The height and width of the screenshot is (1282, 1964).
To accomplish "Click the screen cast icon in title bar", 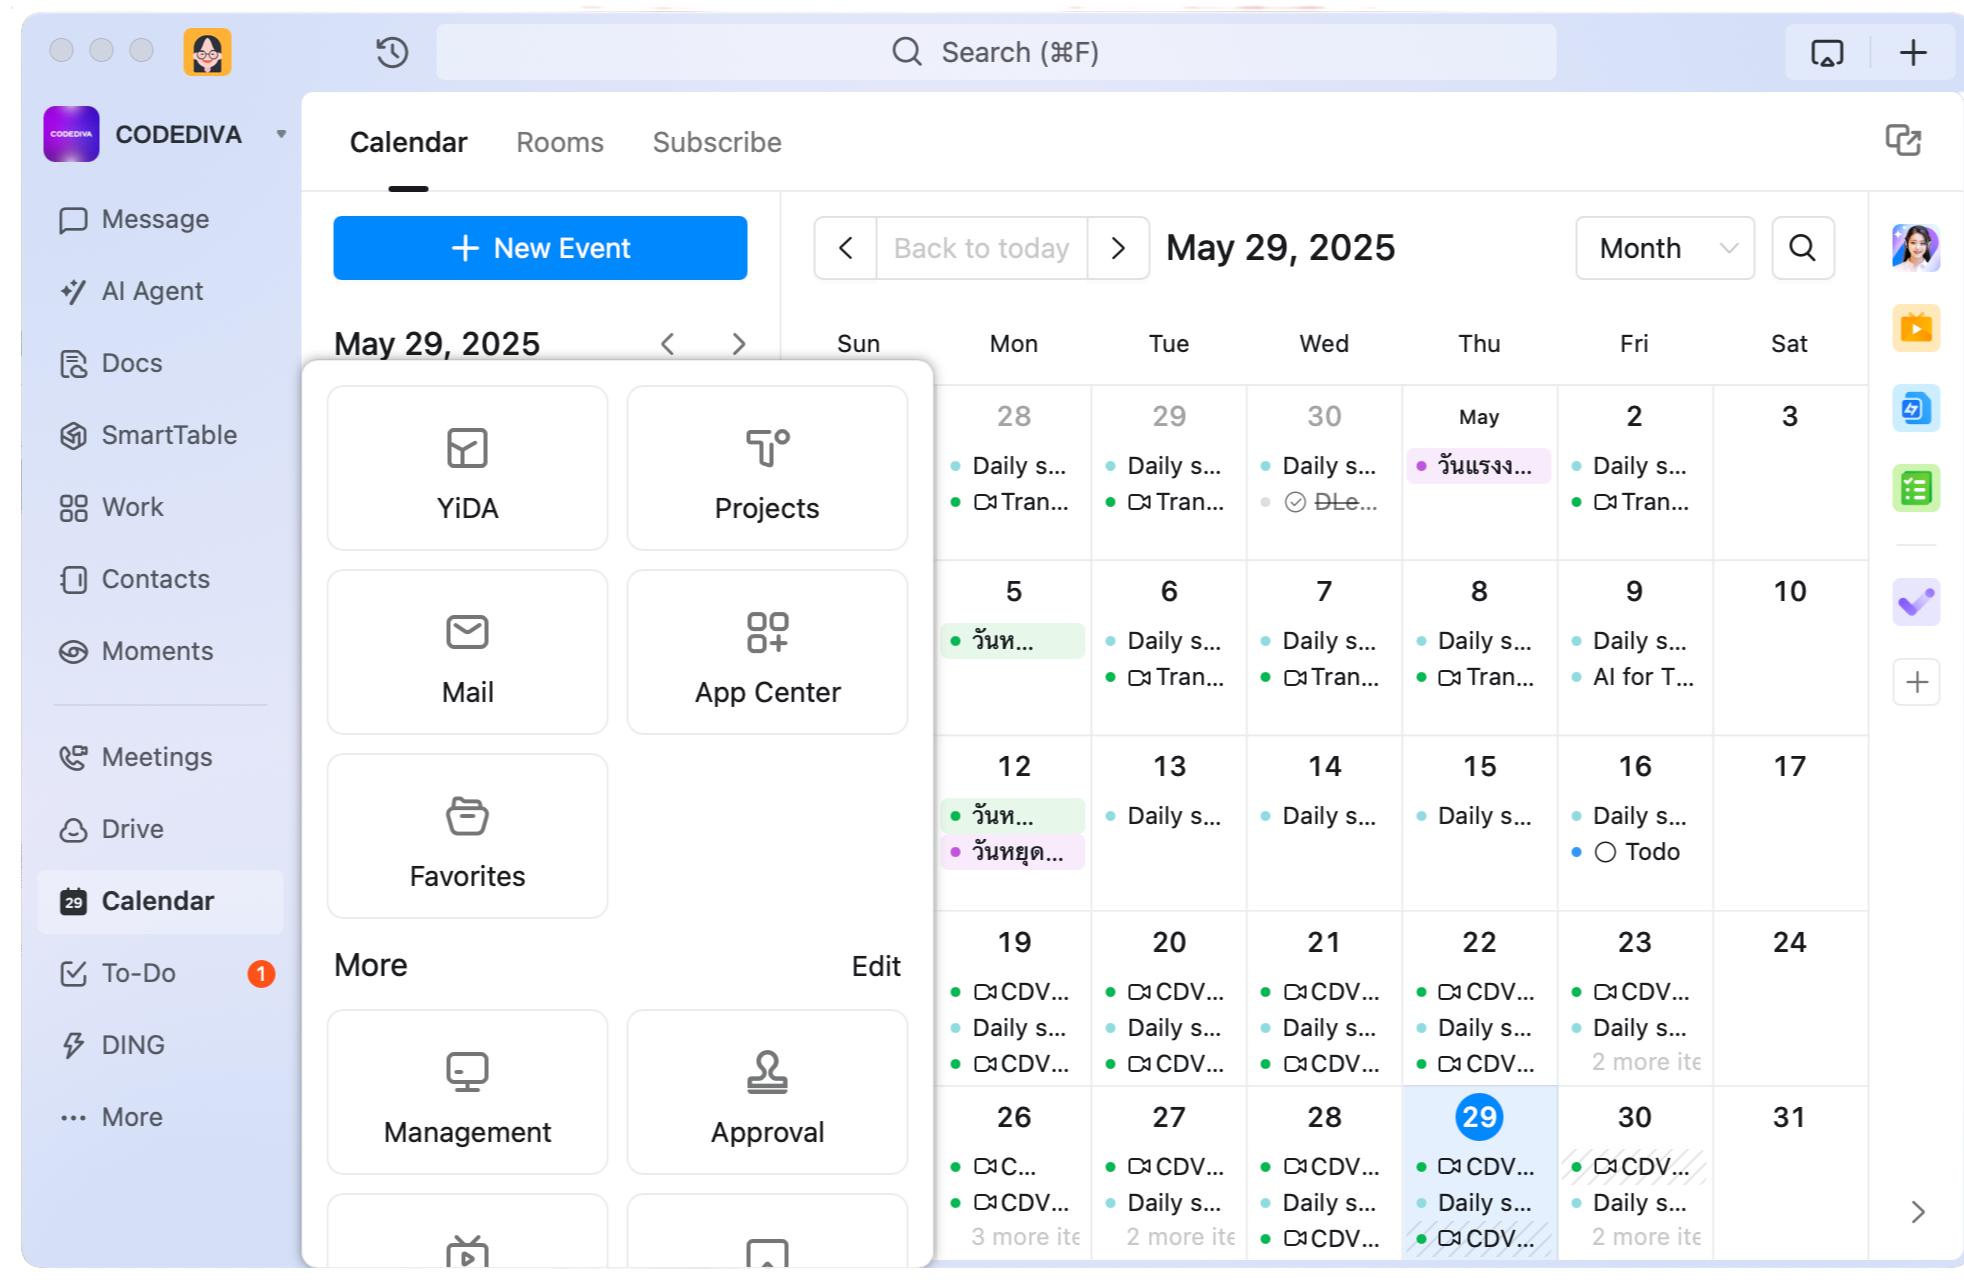I will click(1827, 52).
